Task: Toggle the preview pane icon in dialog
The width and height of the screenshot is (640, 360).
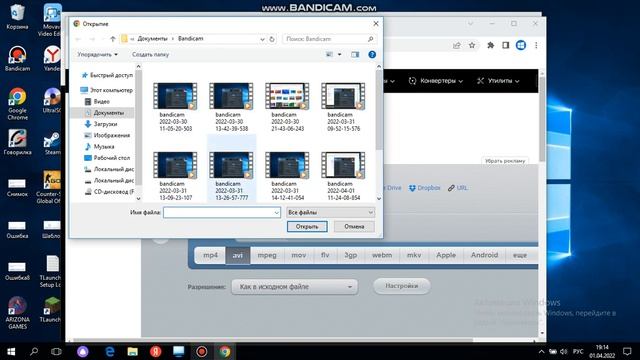Action: [355, 54]
